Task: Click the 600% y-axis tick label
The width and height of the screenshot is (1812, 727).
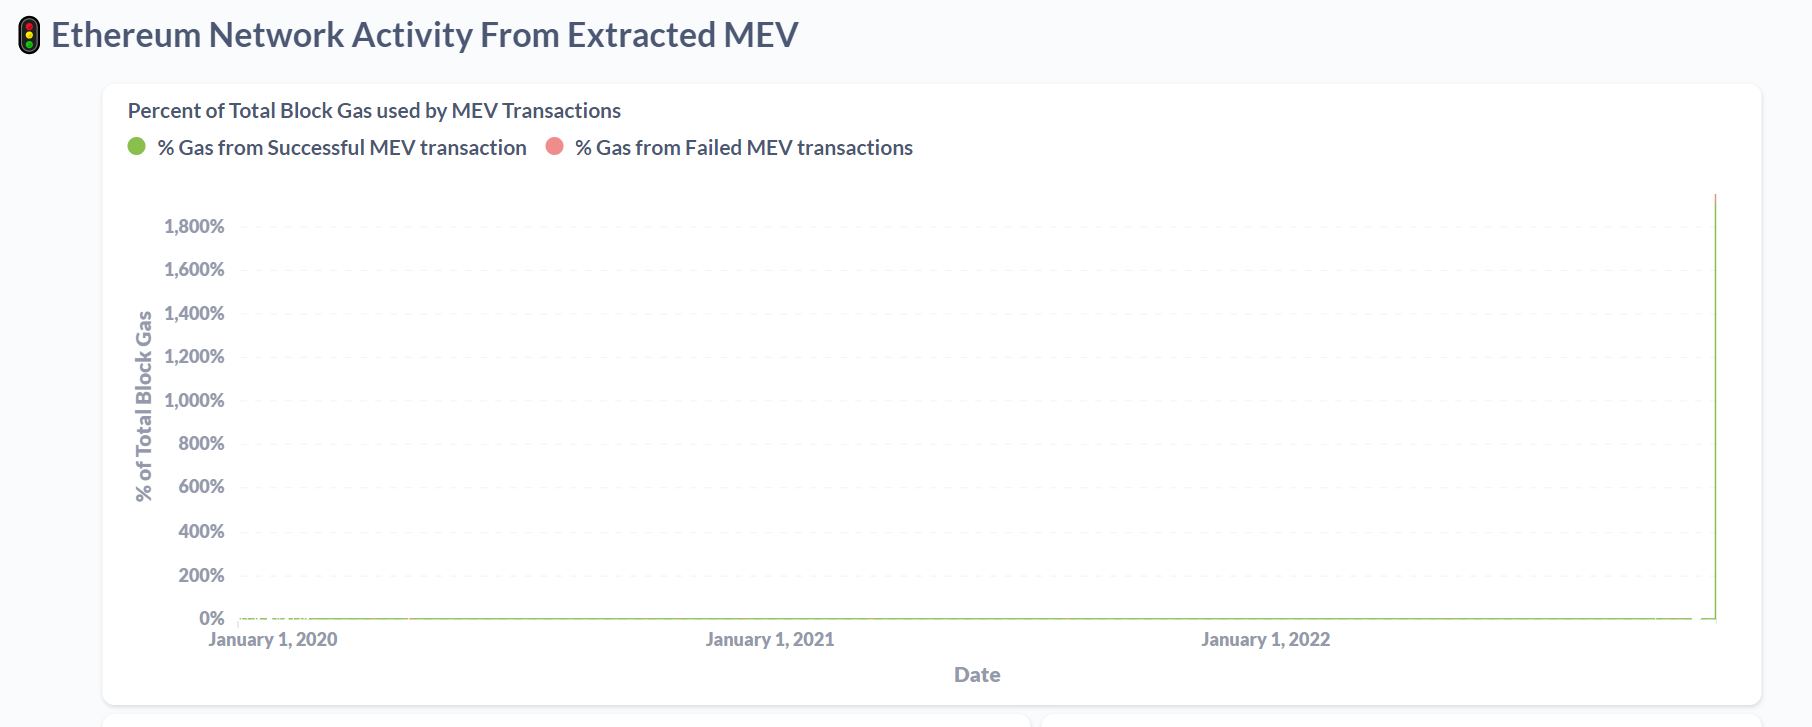Action: (x=201, y=487)
